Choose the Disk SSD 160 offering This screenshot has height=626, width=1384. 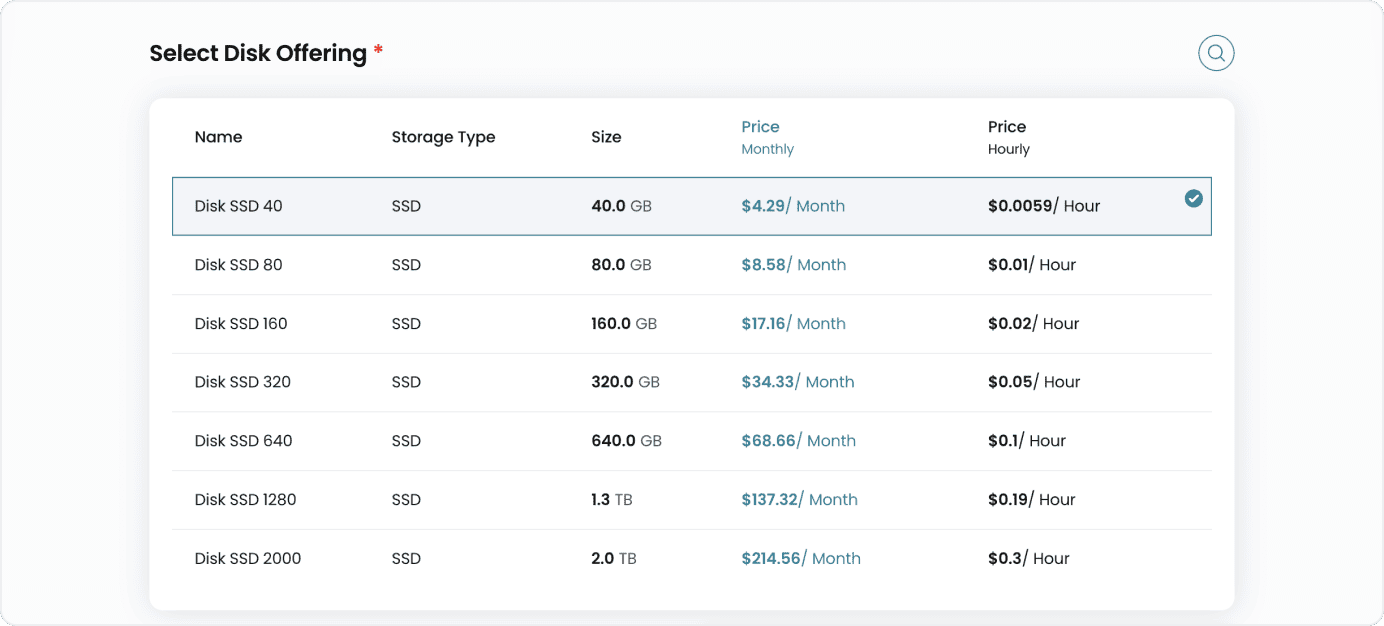click(240, 324)
